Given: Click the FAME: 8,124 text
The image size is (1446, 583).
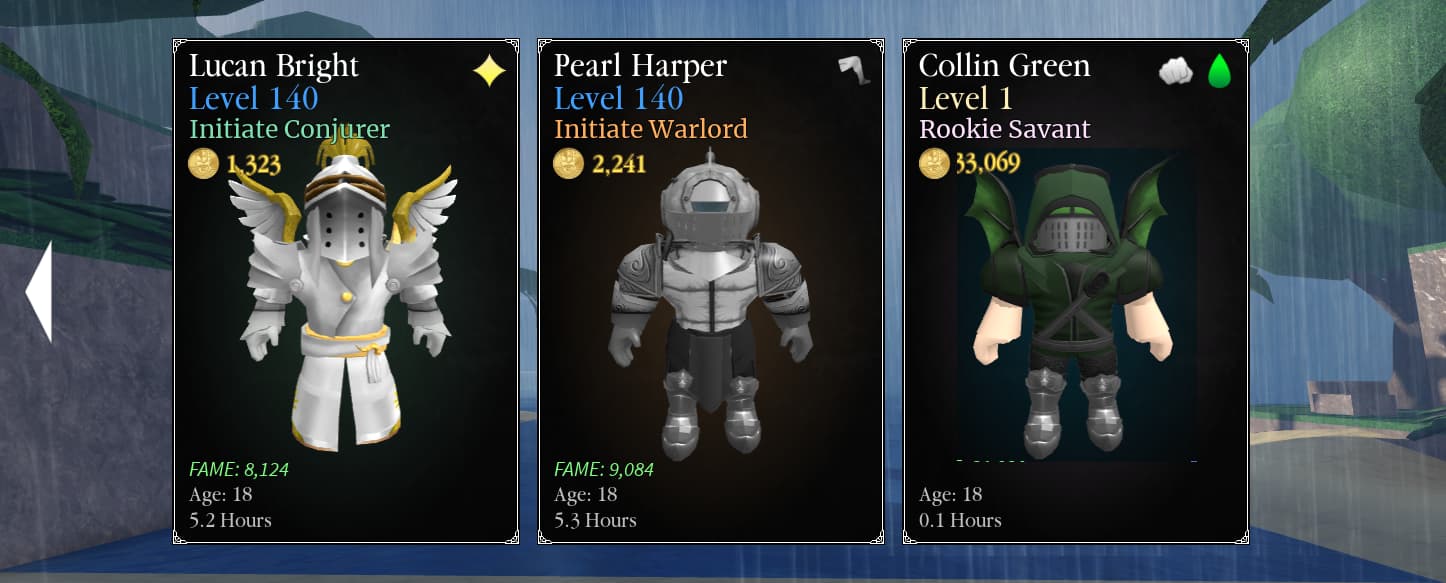Looking at the screenshot, I should click(x=239, y=469).
